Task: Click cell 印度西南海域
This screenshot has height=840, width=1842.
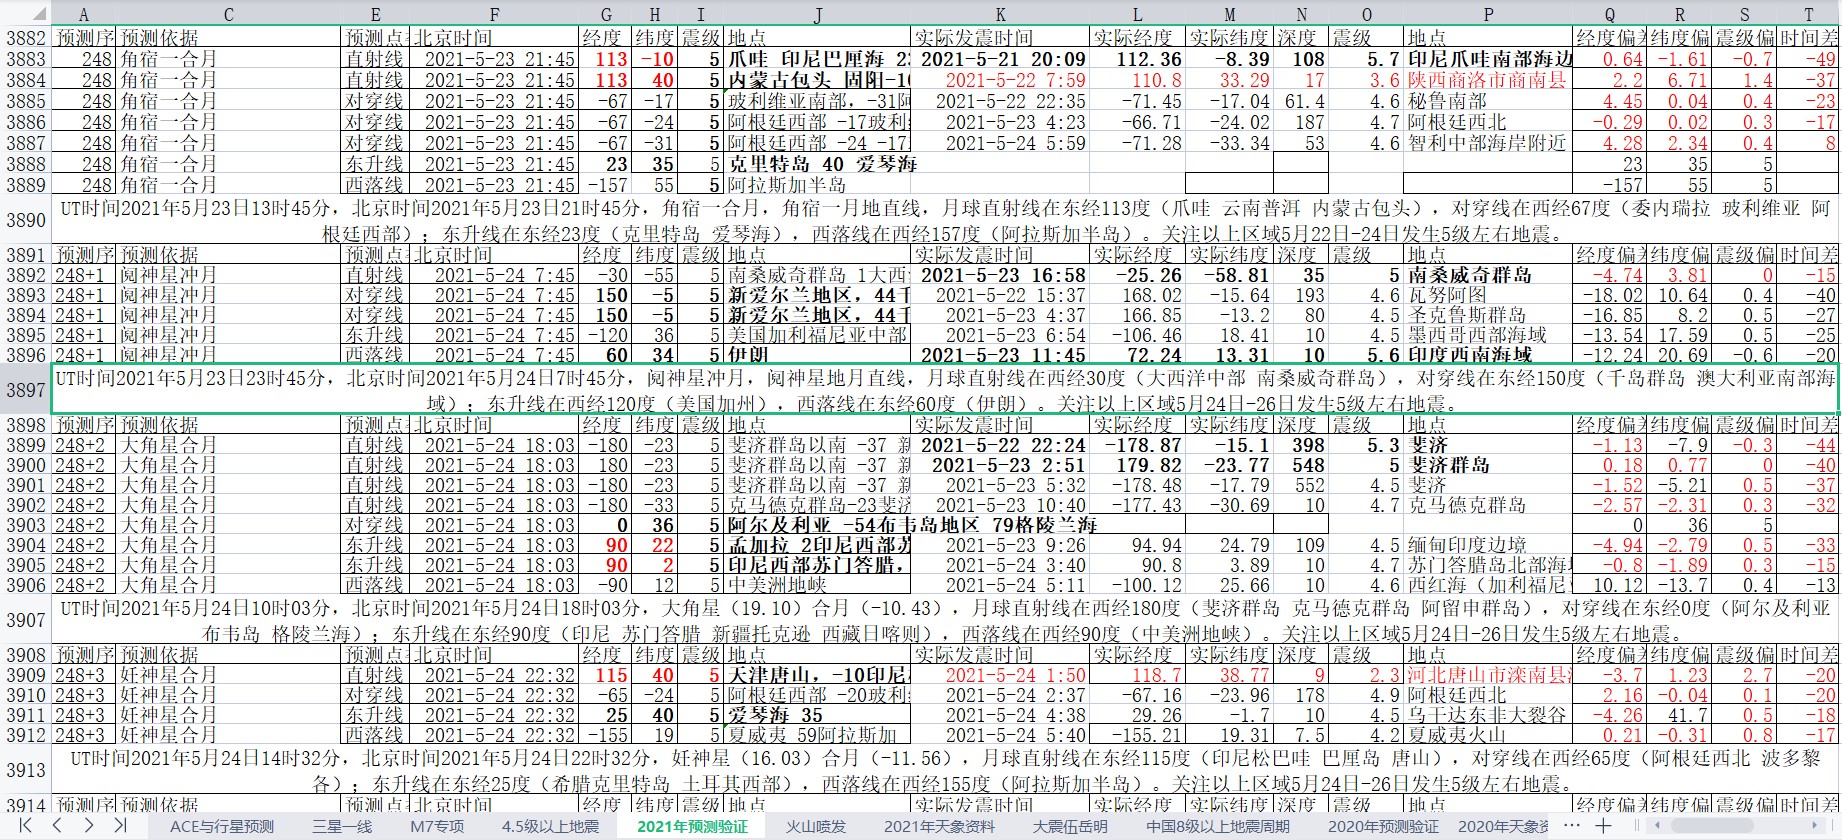Action: click(1488, 355)
